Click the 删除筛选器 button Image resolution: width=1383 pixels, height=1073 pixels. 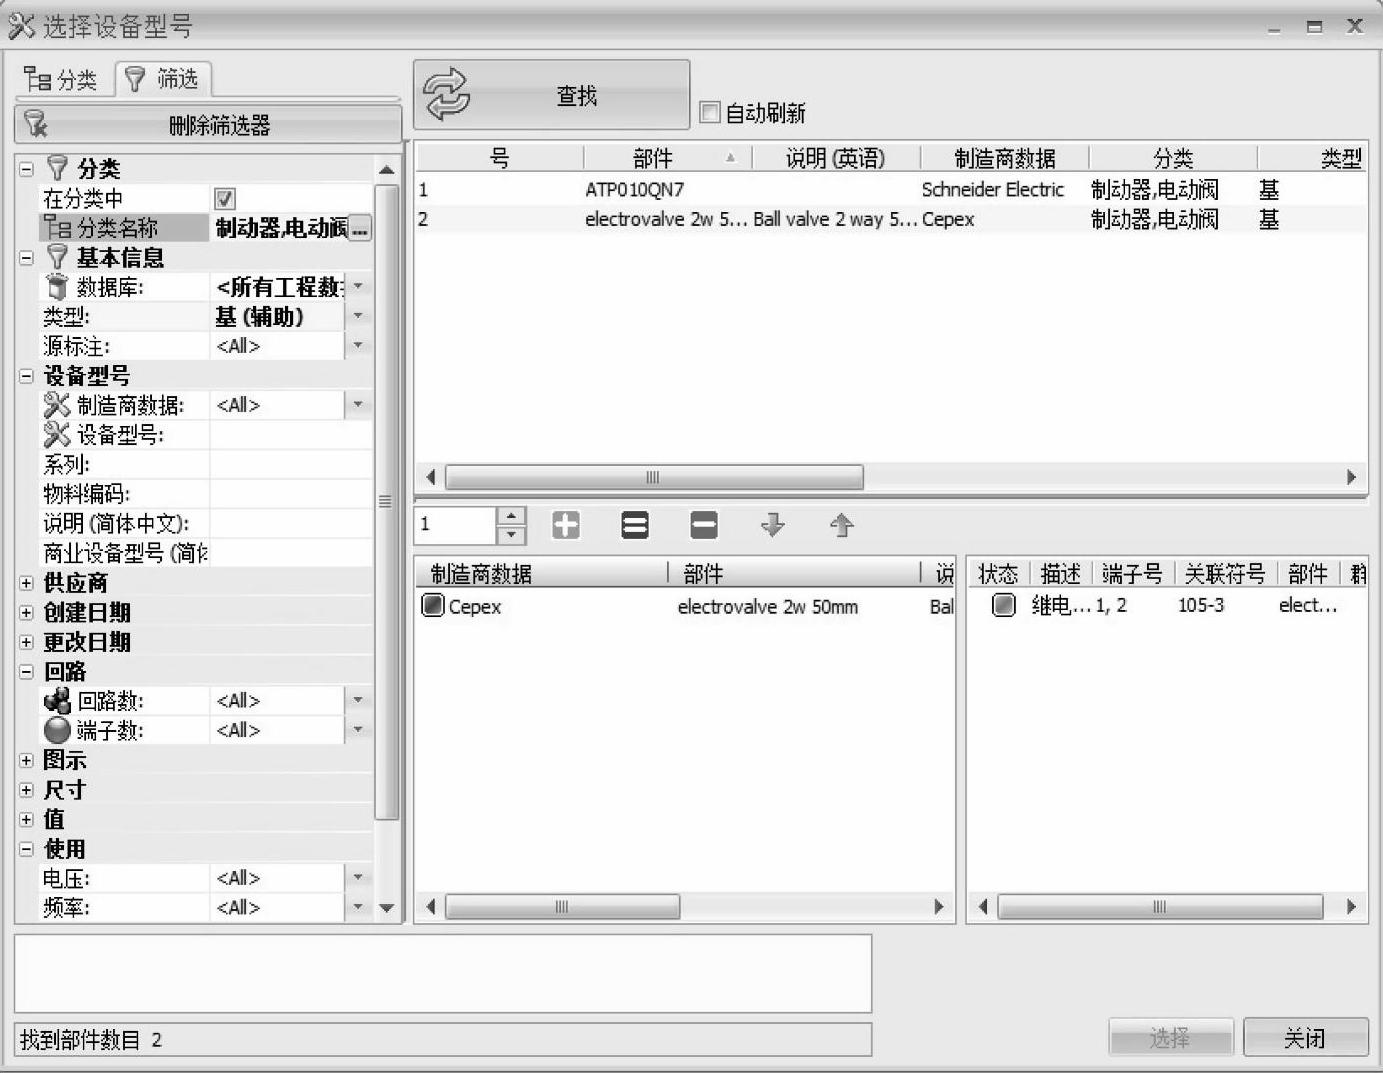(x=208, y=125)
